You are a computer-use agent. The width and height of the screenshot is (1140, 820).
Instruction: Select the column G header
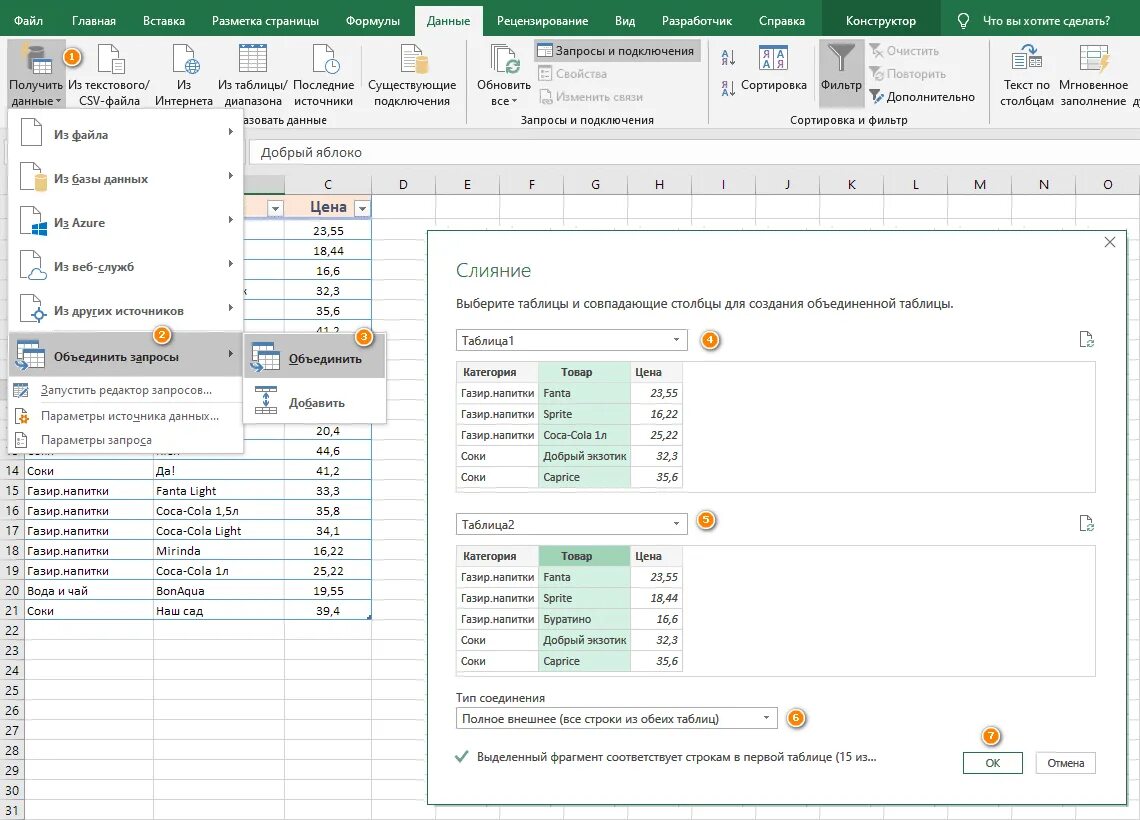595,185
